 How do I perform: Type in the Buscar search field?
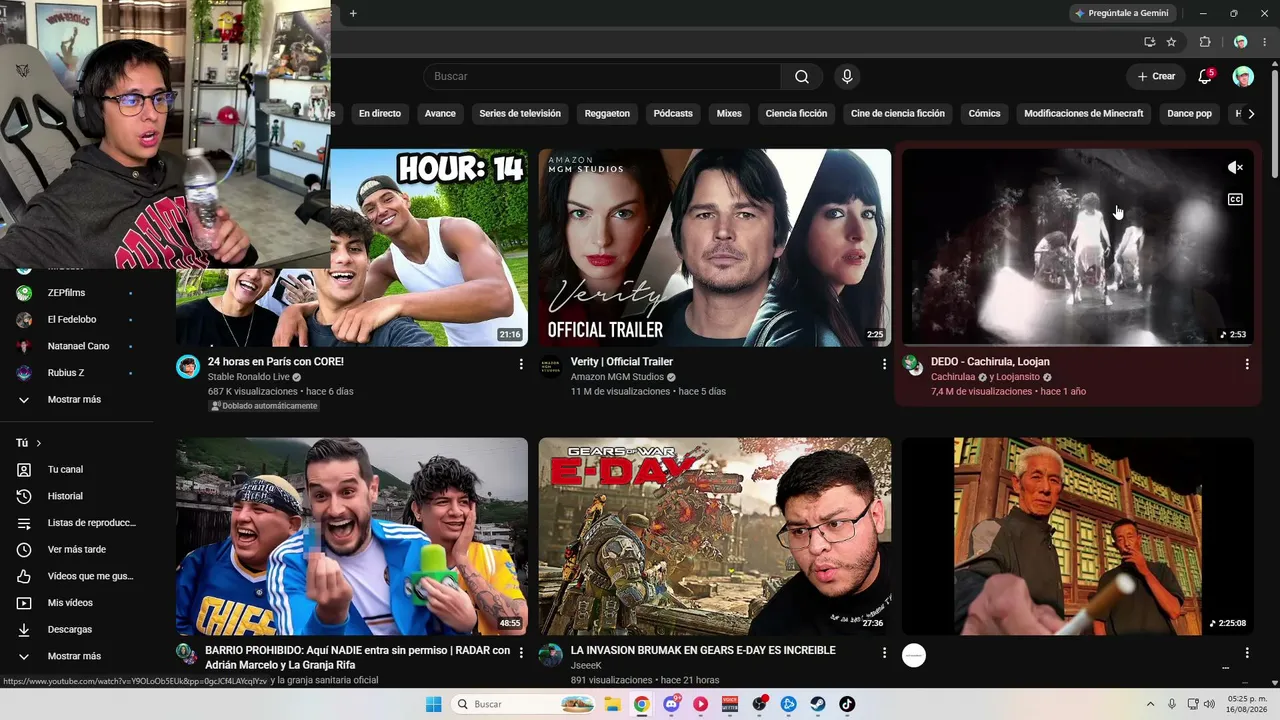pos(602,77)
